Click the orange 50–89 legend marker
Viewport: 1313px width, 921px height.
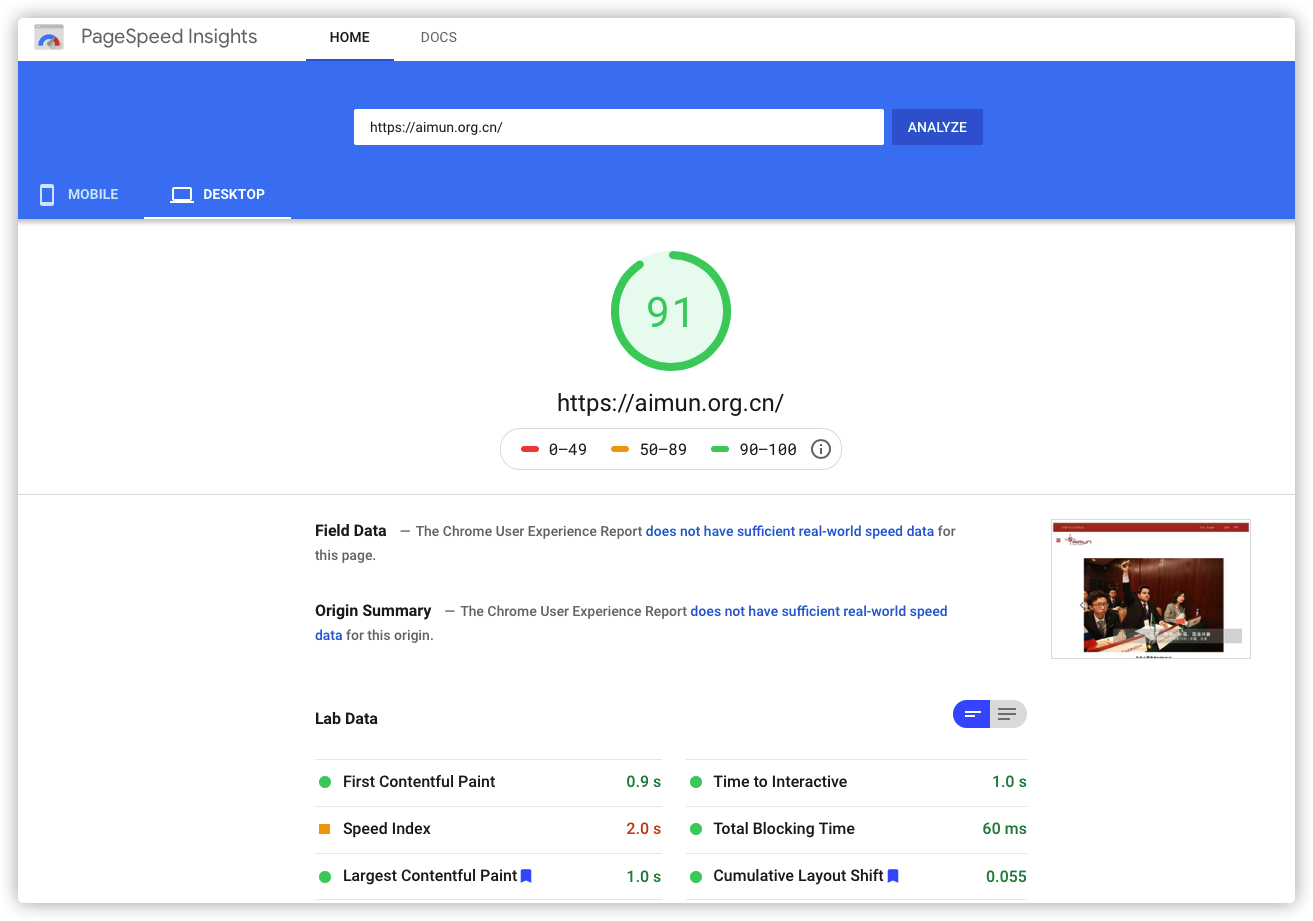coord(620,449)
